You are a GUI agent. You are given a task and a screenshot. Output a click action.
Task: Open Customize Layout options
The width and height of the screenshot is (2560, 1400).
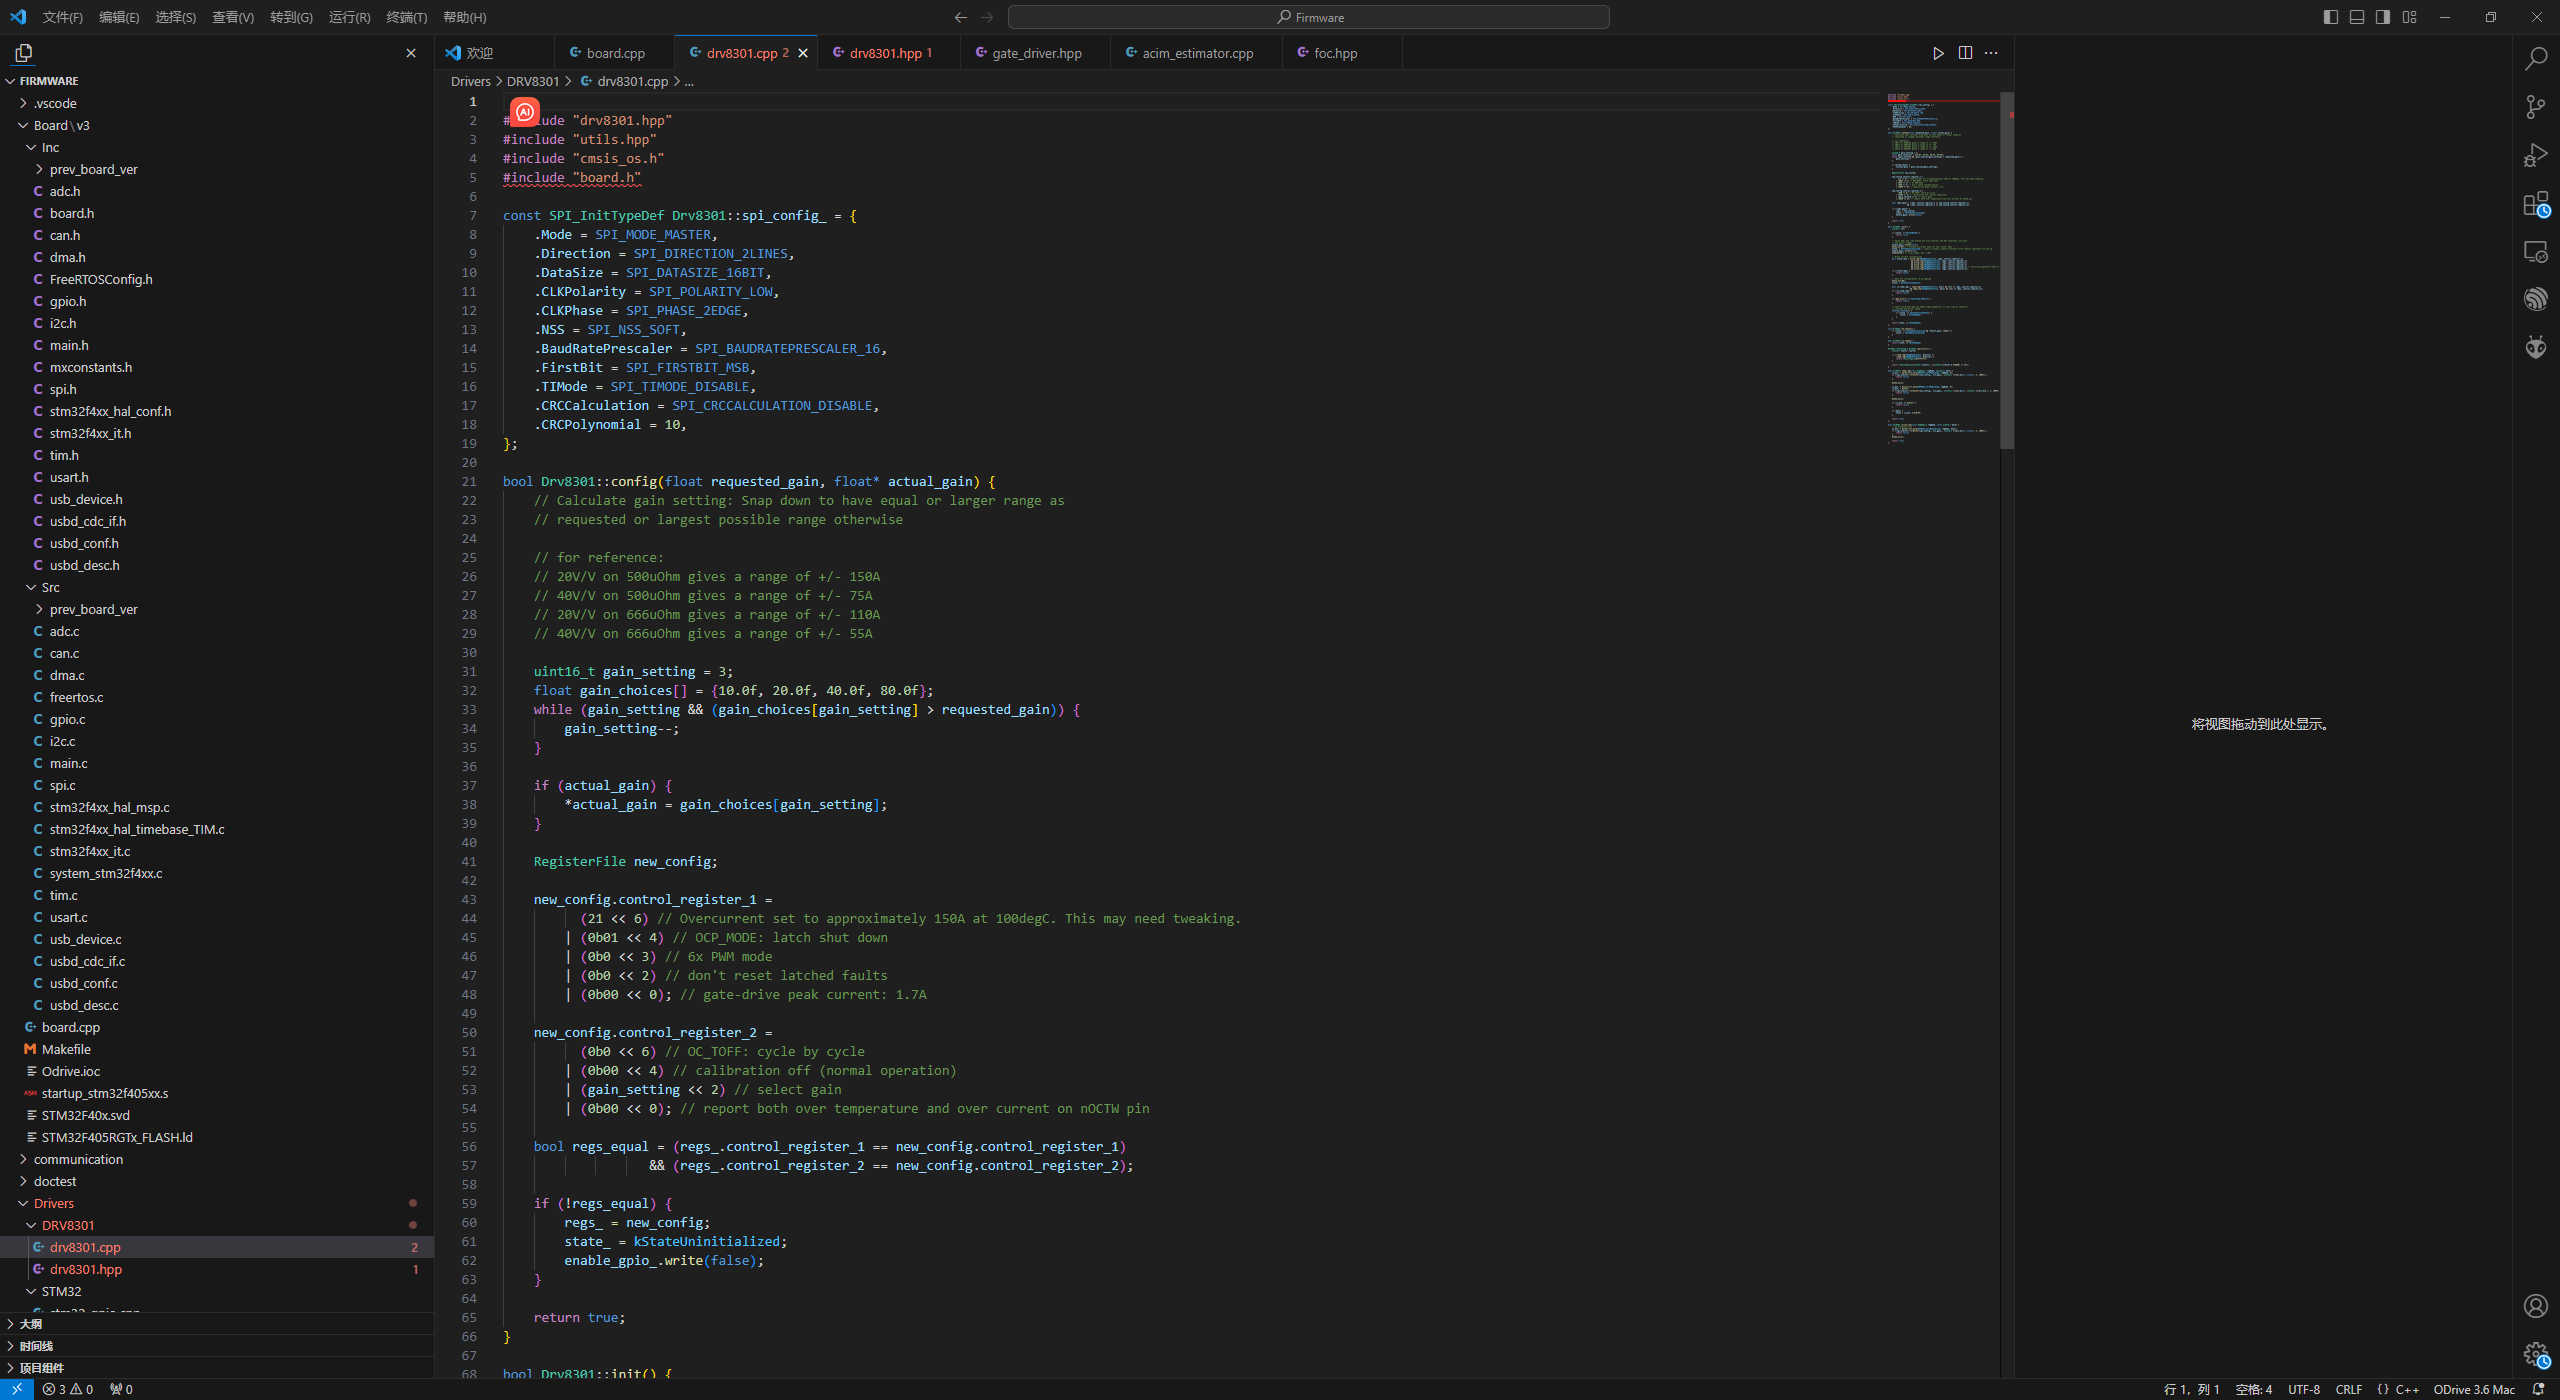[x=2409, y=17]
